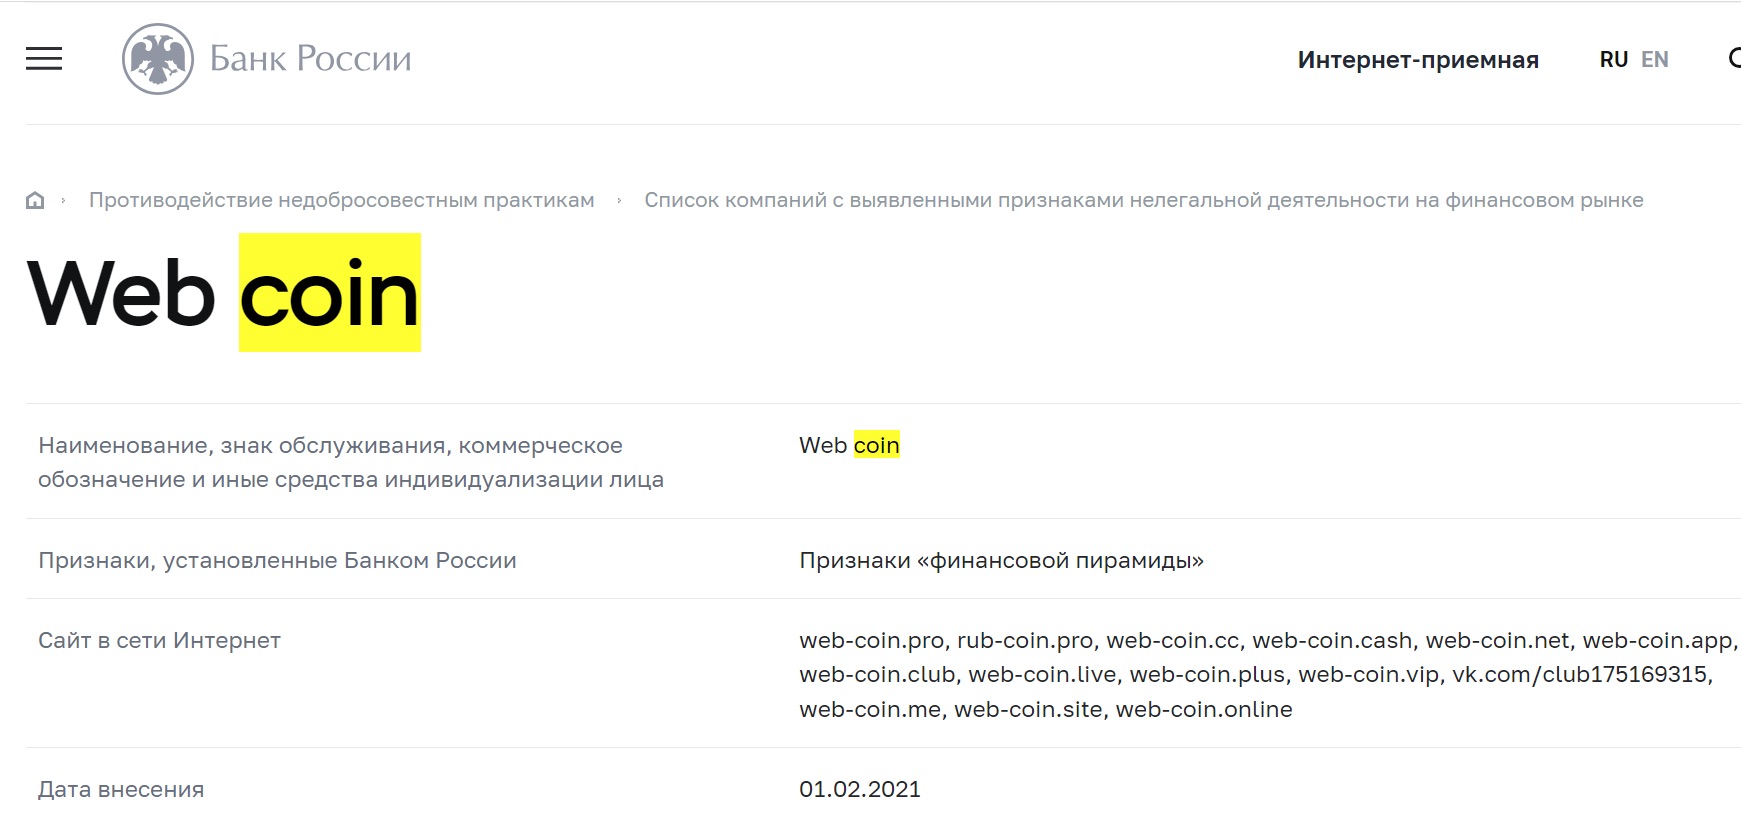Go to the home breadcrumb icon
Viewport: 1741px width, 817px height.
[x=35, y=200]
